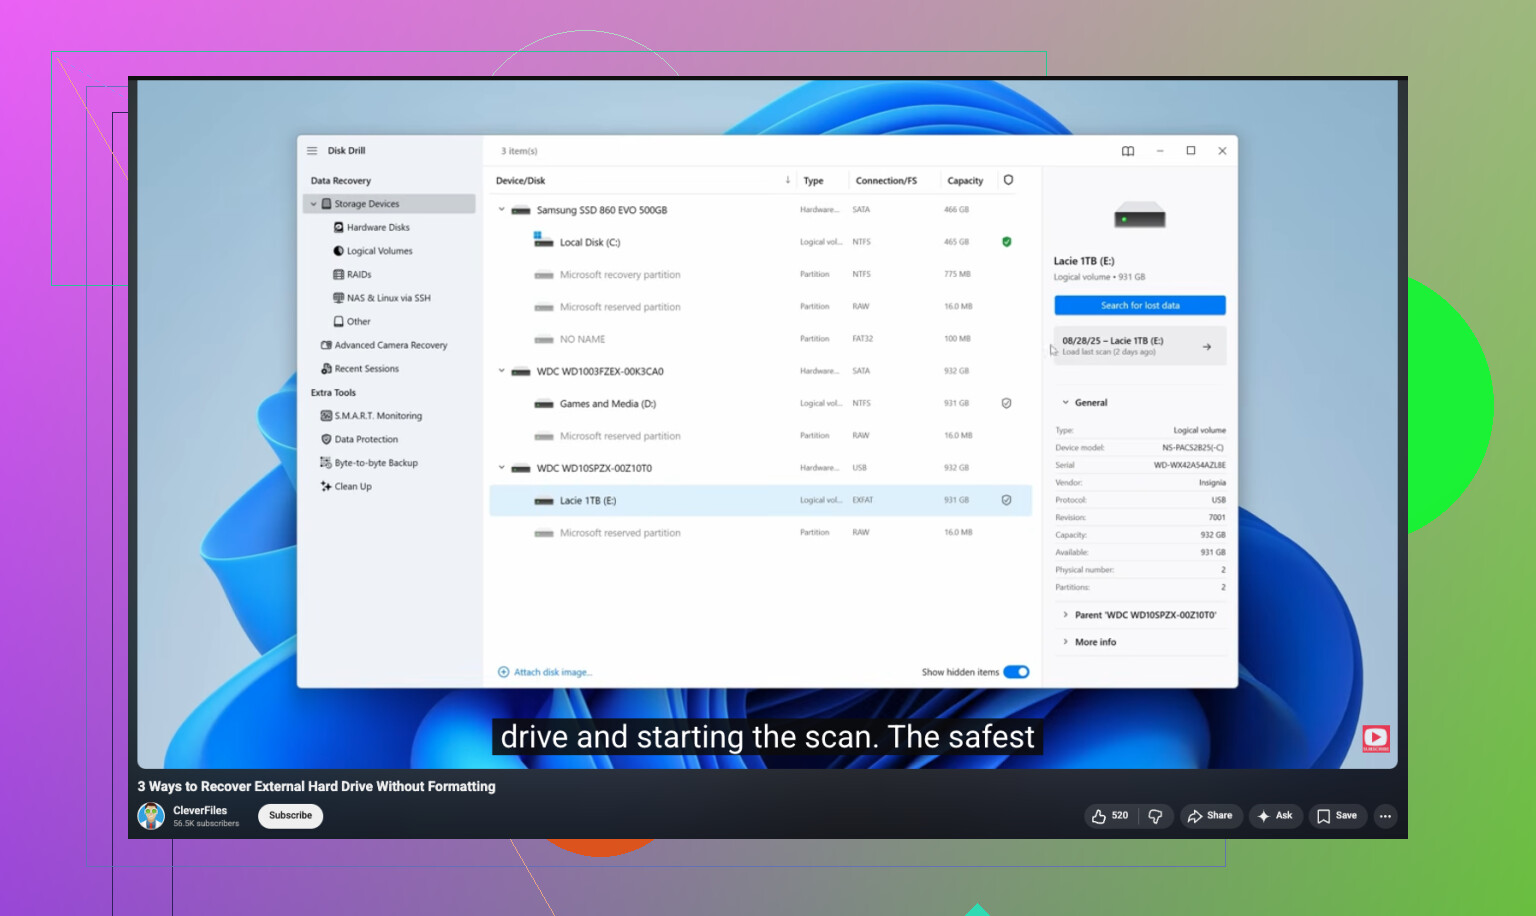Click the sort arrow in Device/Disk header
Image resolution: width=1536 pixels, height=916 pixels.
tap(788, 181)
